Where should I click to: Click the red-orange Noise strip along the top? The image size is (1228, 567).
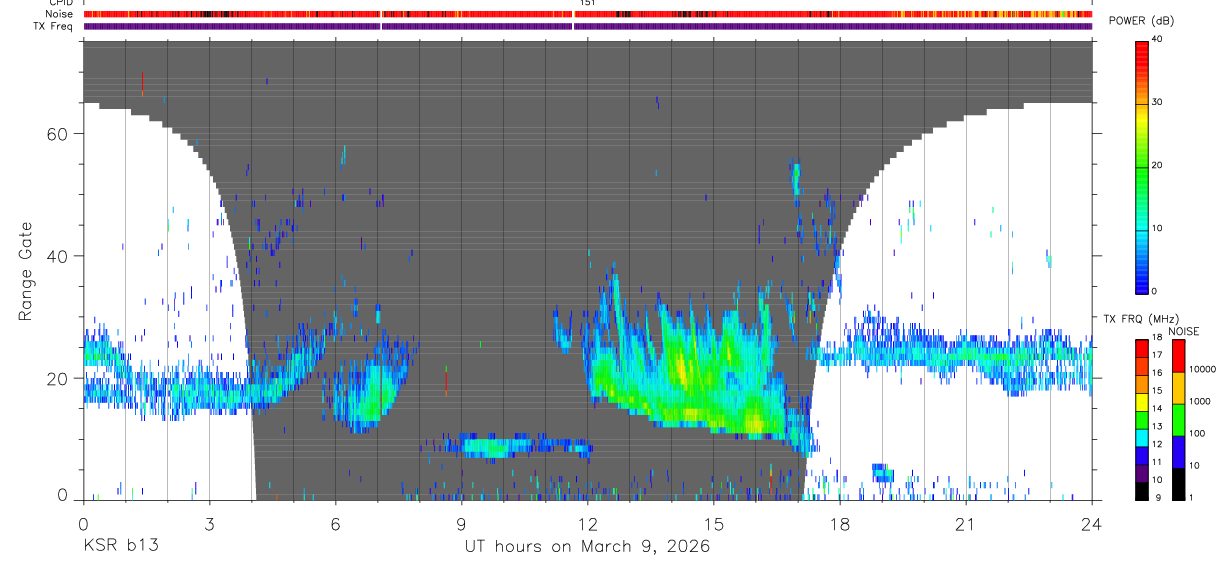pos(588,14)
